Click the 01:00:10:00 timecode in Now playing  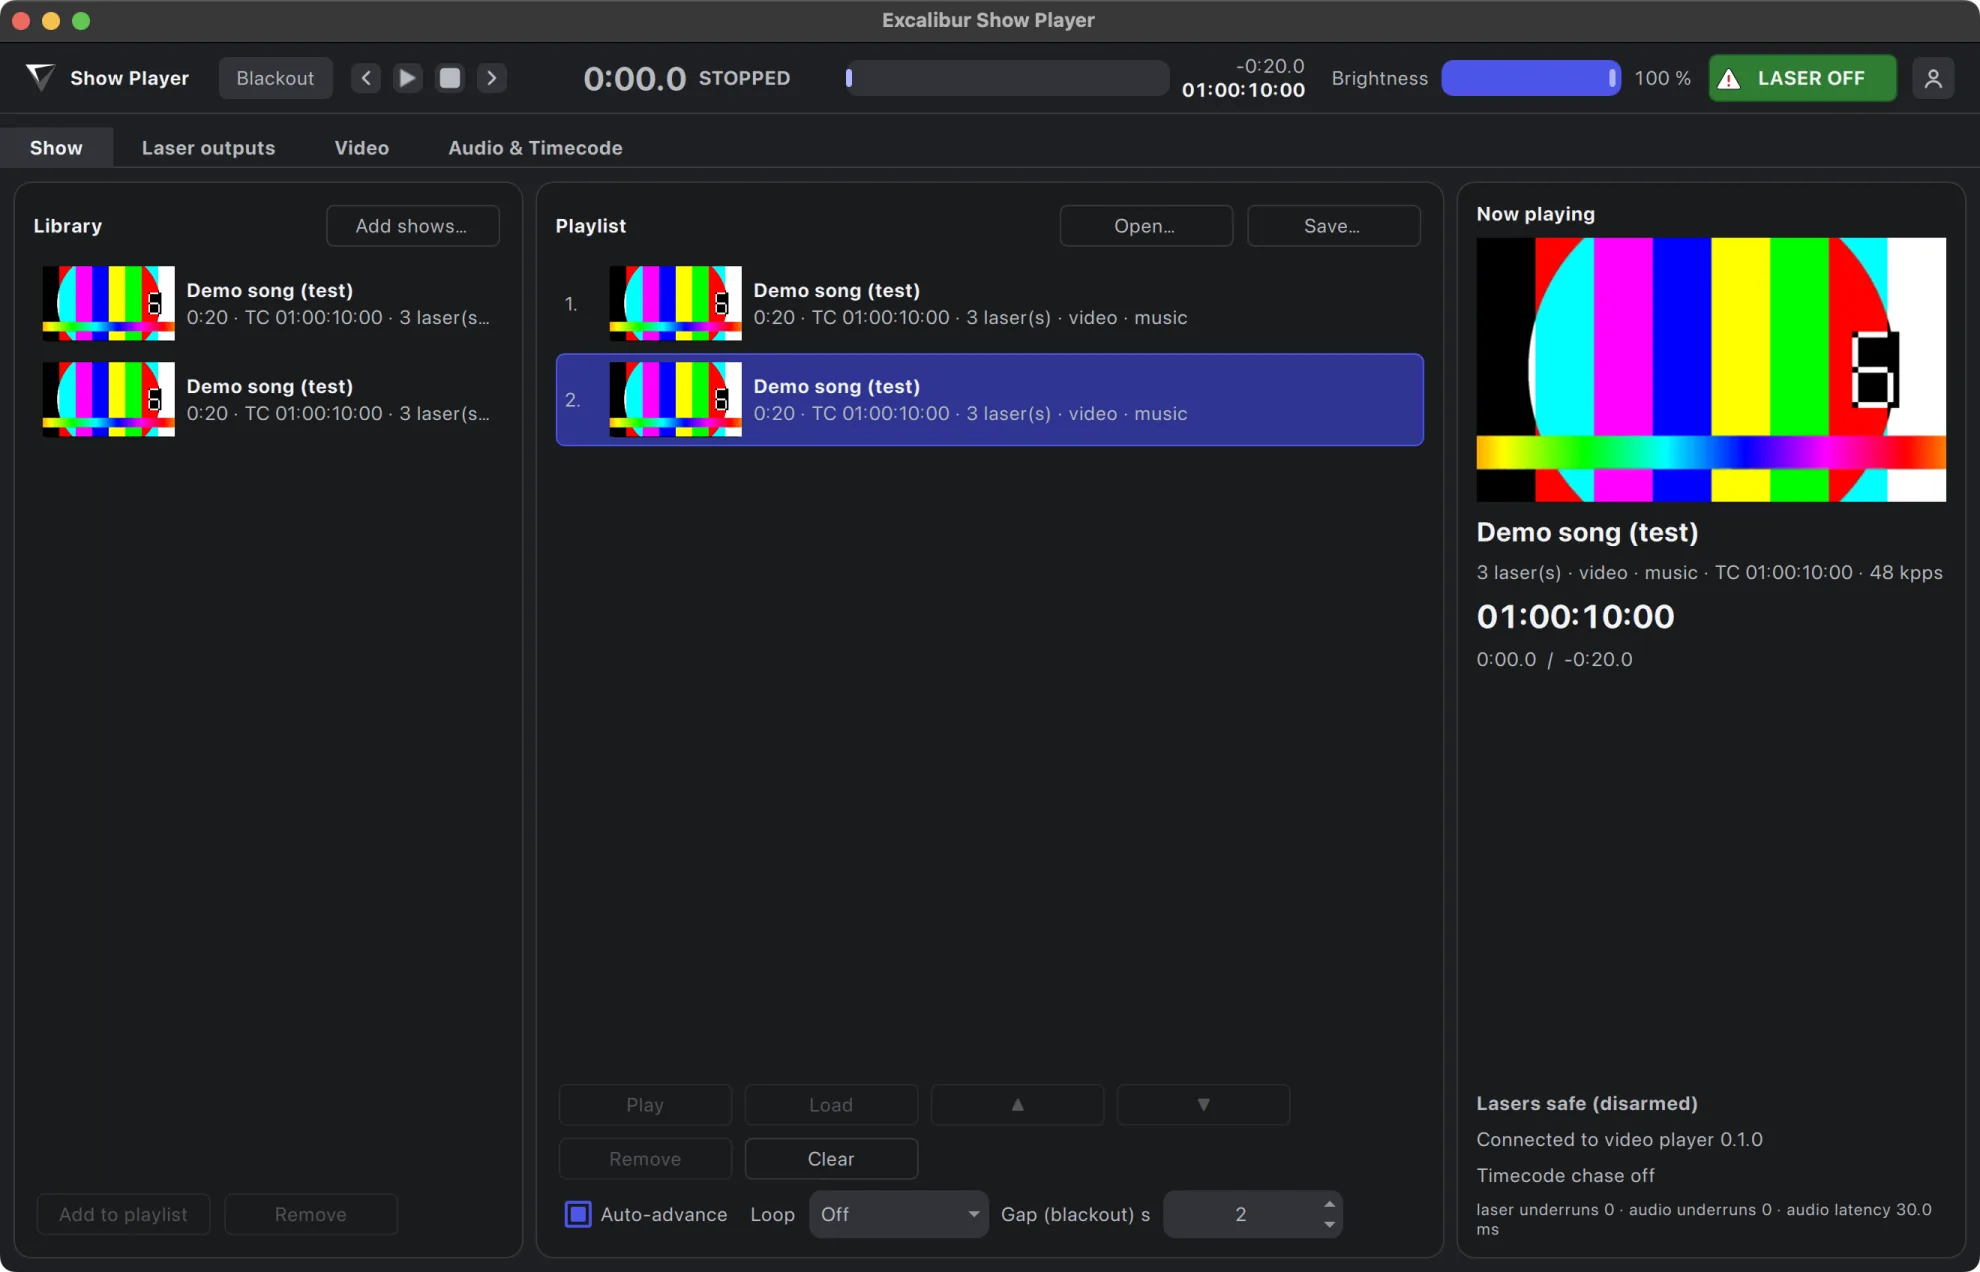[x=1575, y=616]
